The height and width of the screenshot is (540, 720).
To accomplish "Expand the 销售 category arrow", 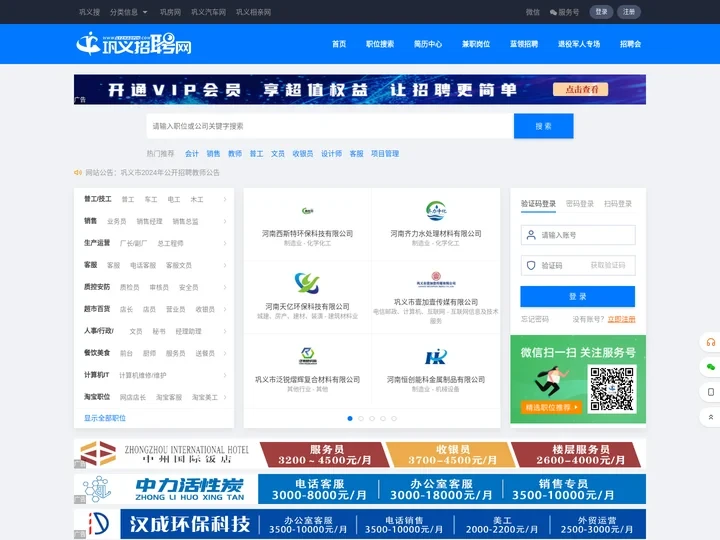I will [x=225, y=221].
